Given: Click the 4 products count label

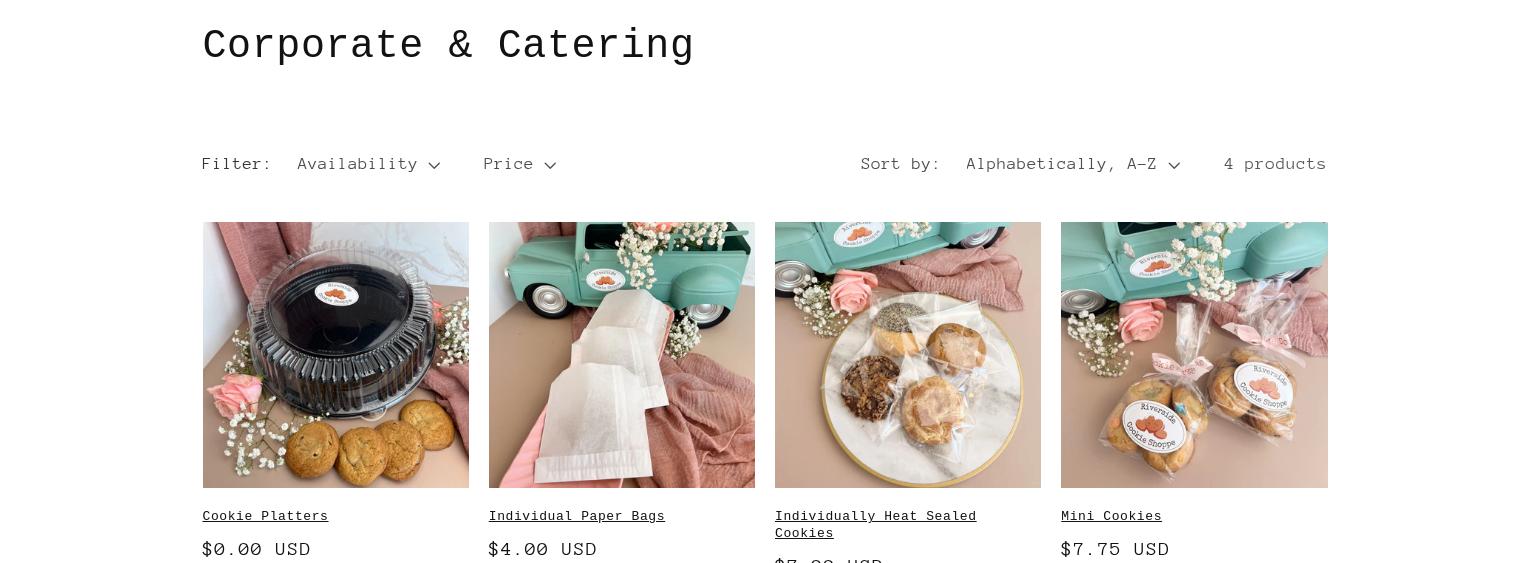Looking at the screenshot, I should pos(1275,164).
